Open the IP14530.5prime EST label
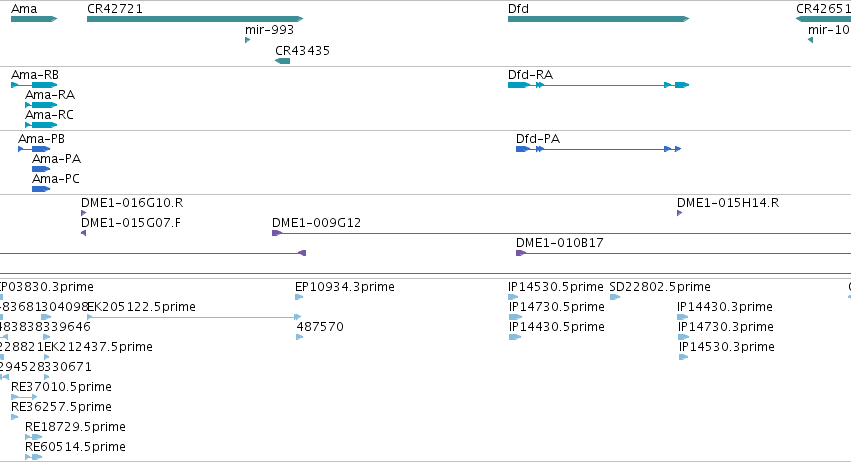 (x=556, y=287)
